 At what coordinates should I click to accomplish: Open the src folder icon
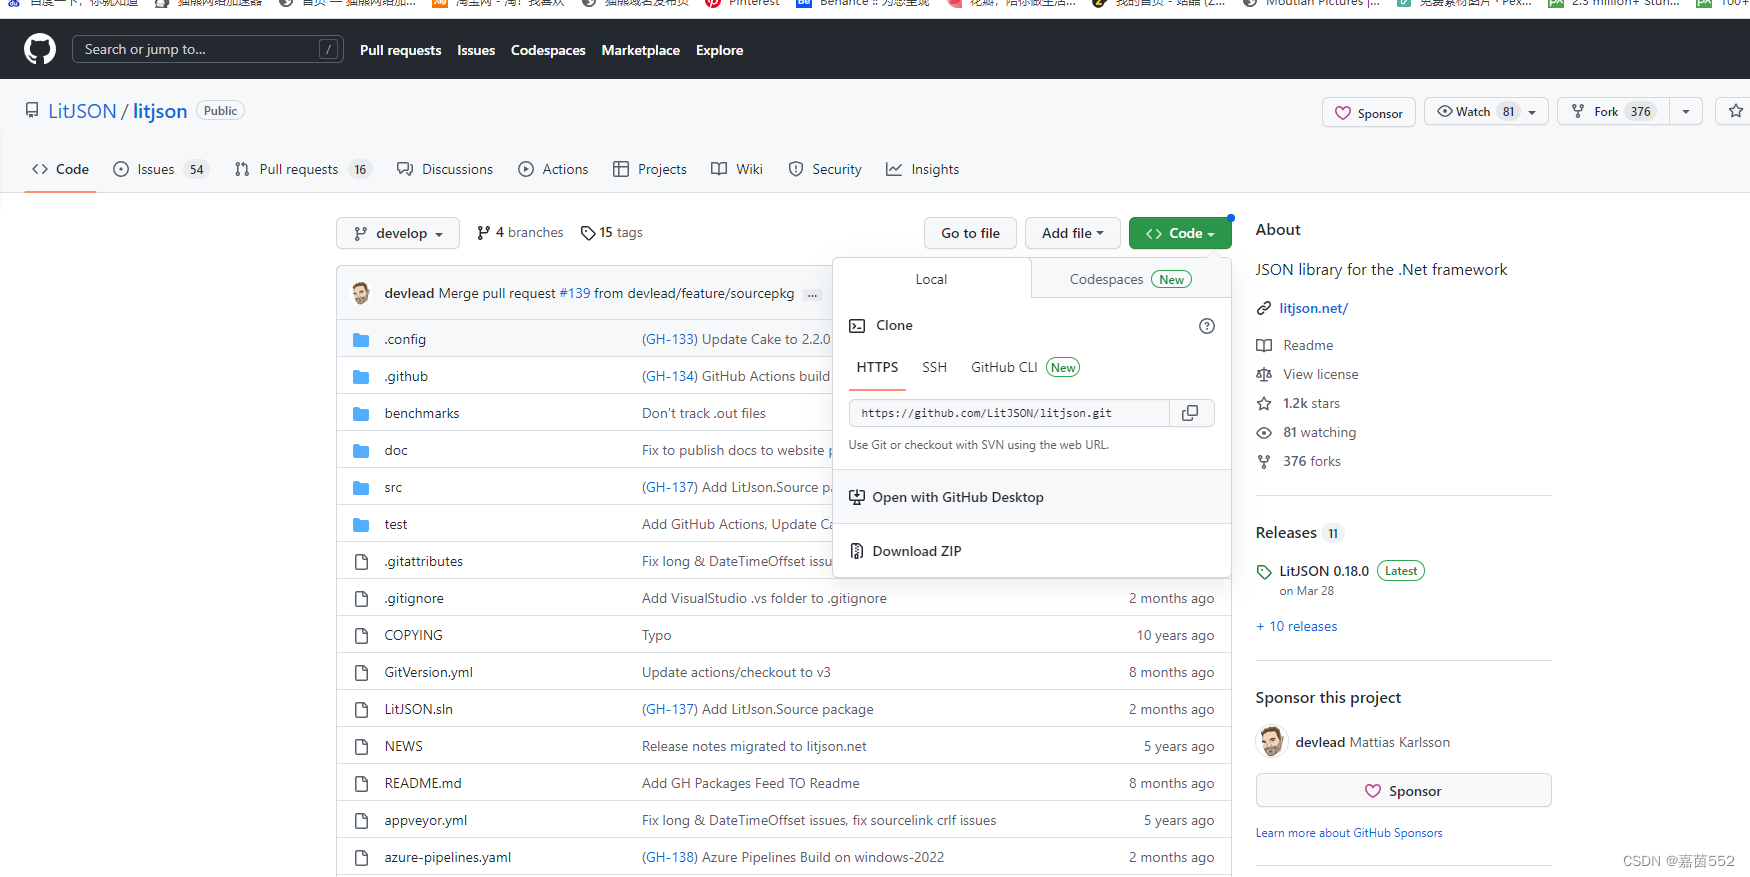(x=361, y=488)
